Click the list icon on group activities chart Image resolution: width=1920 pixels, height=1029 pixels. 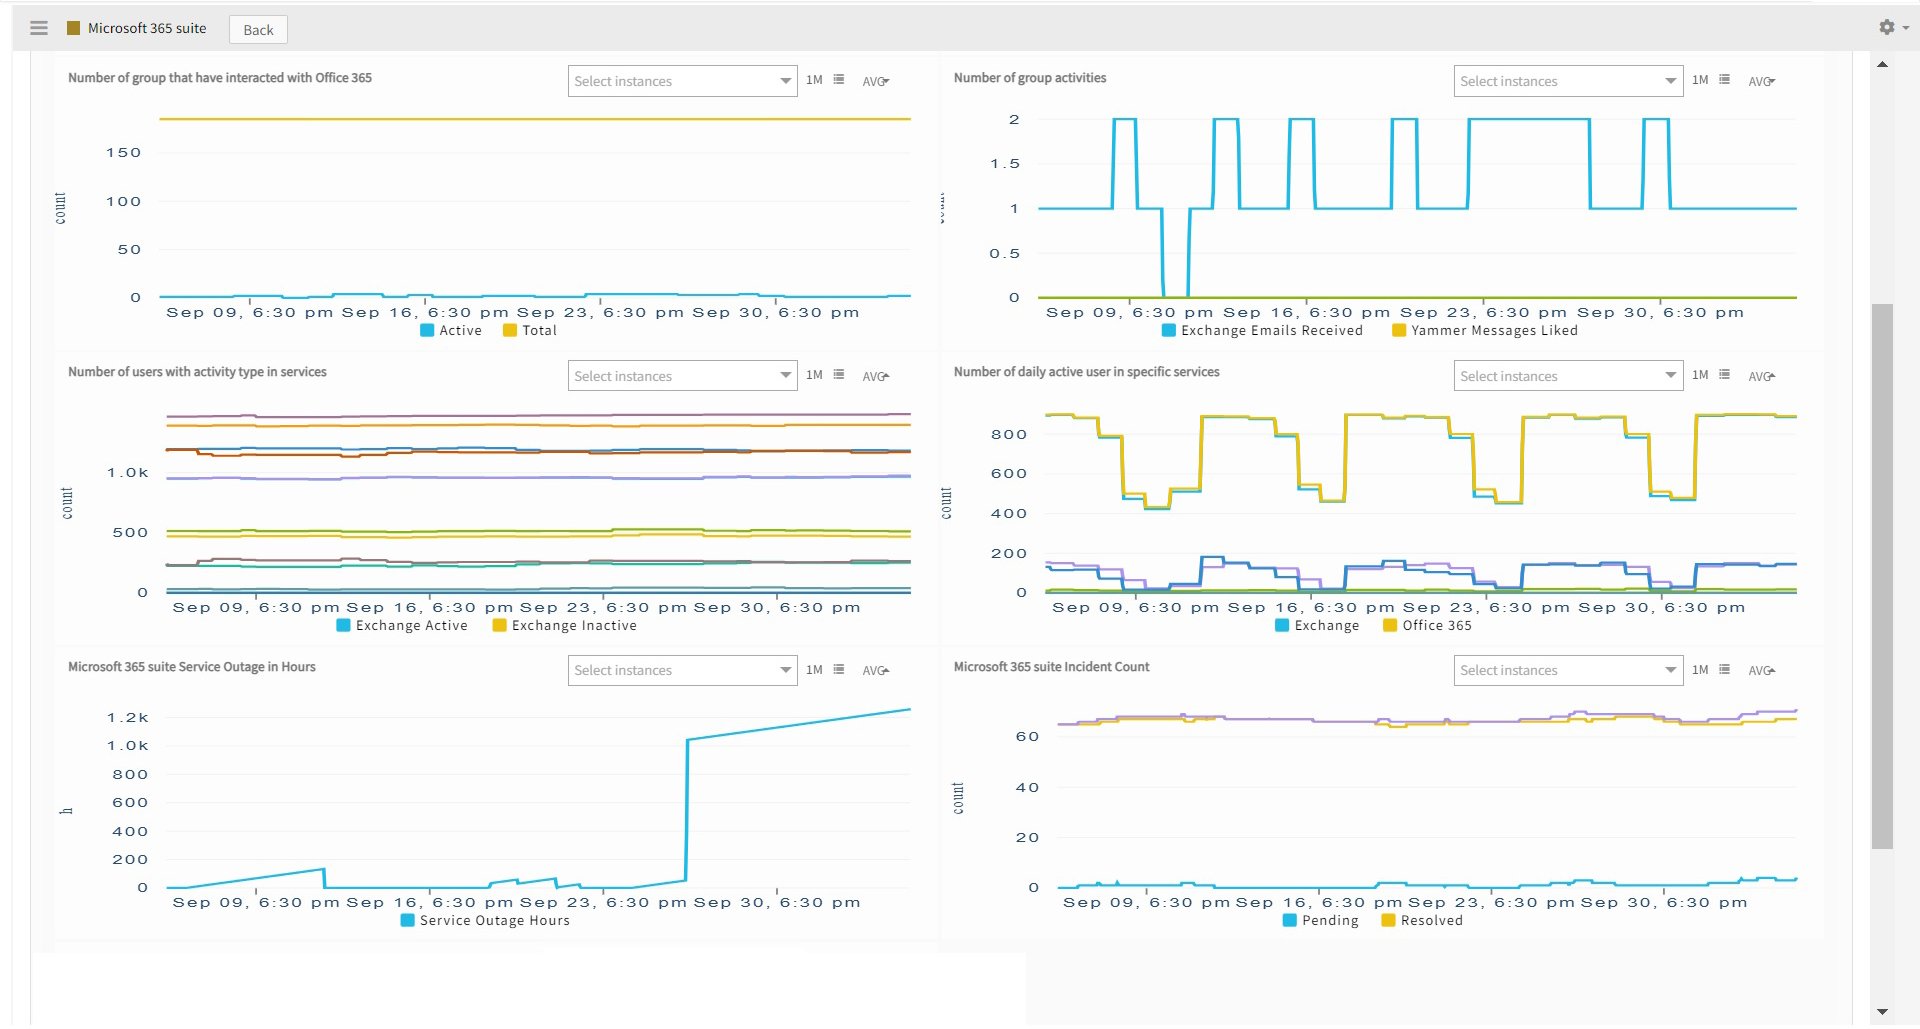(1725, 80)
